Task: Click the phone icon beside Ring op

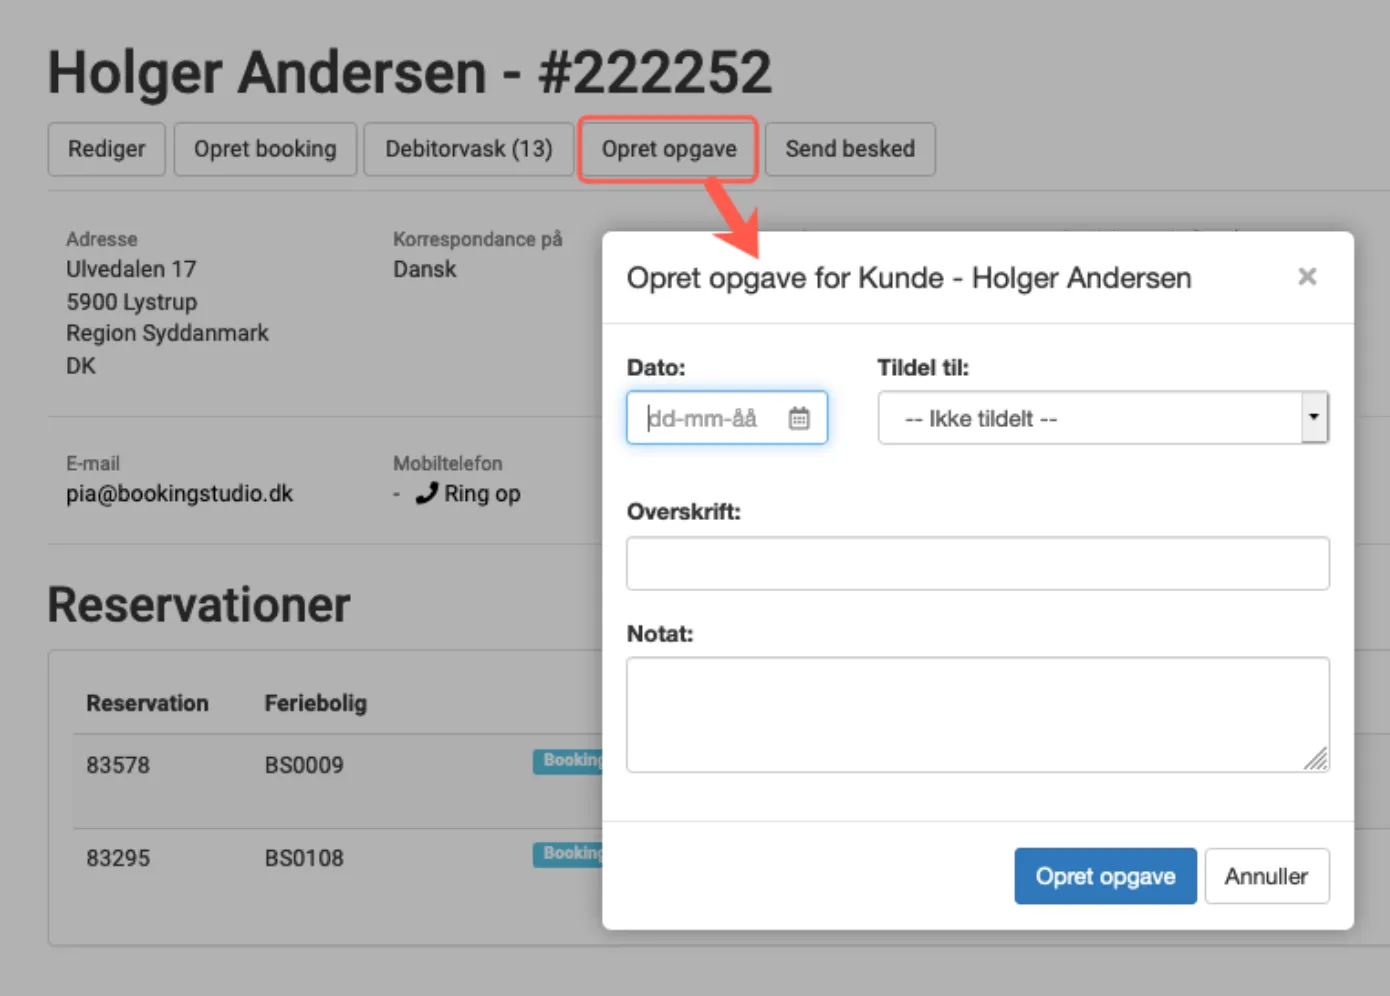Action: [427, 493]
